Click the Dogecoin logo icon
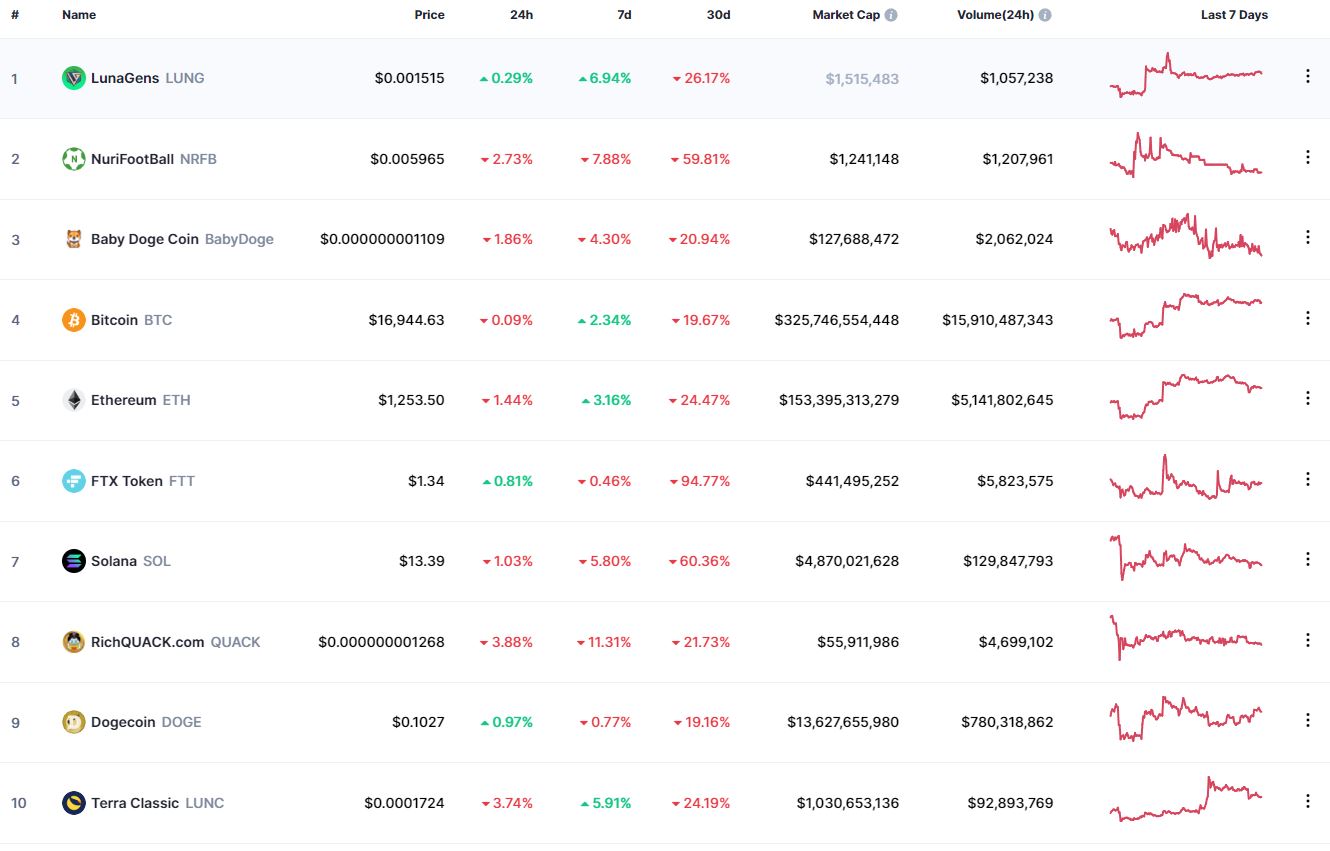1330x851 pixels. tap(74, 722)
